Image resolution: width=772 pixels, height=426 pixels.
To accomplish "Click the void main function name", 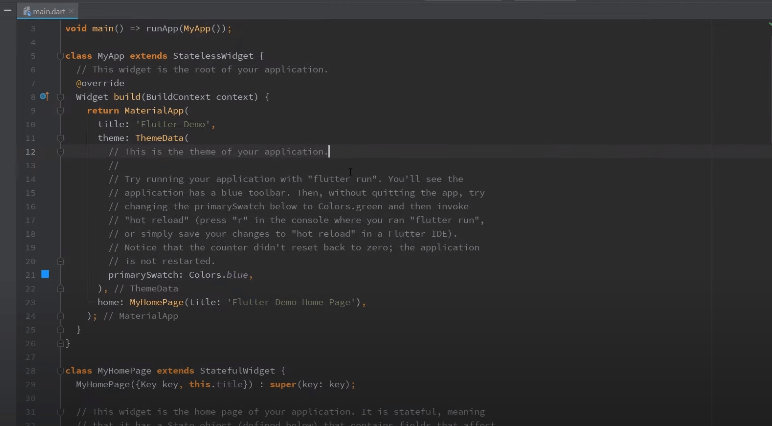I will [x=103, y=29].
